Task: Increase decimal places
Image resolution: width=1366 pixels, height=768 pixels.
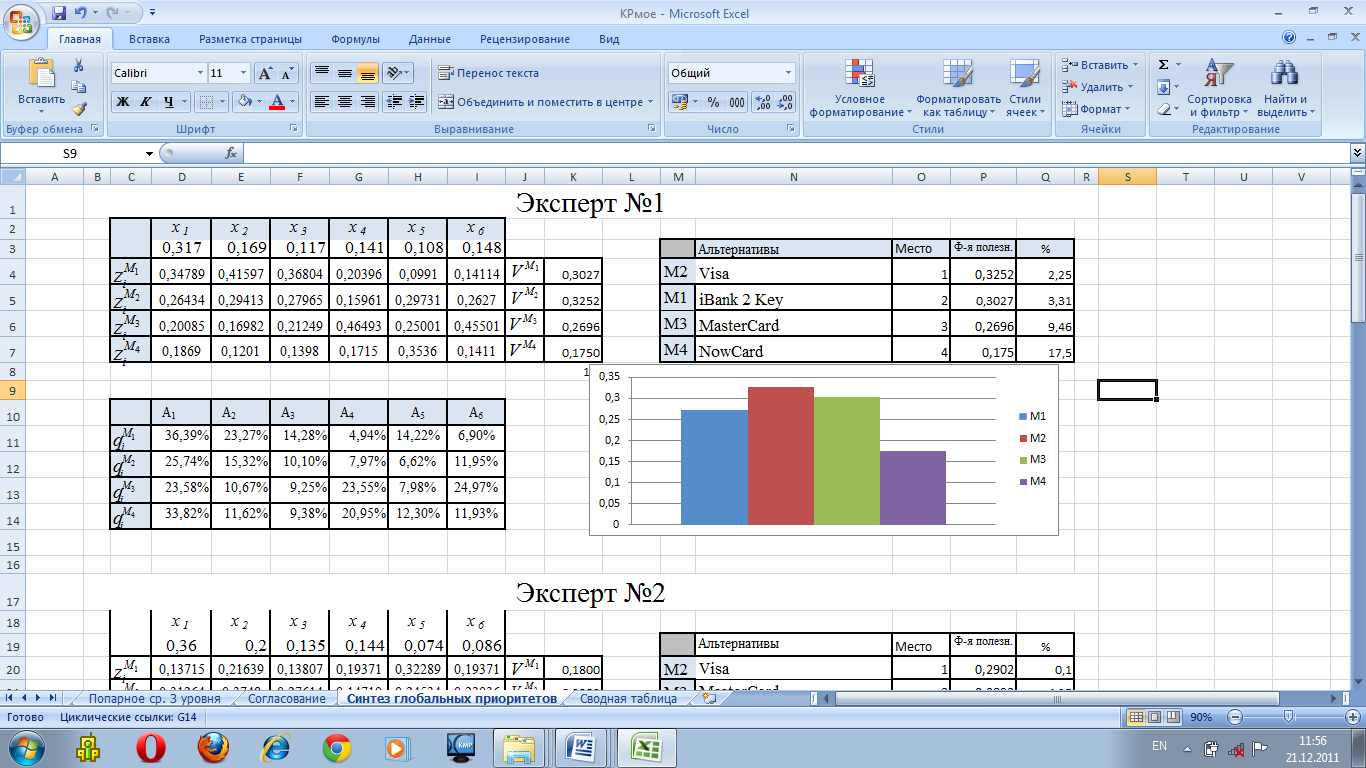Action: pos(762,102)
